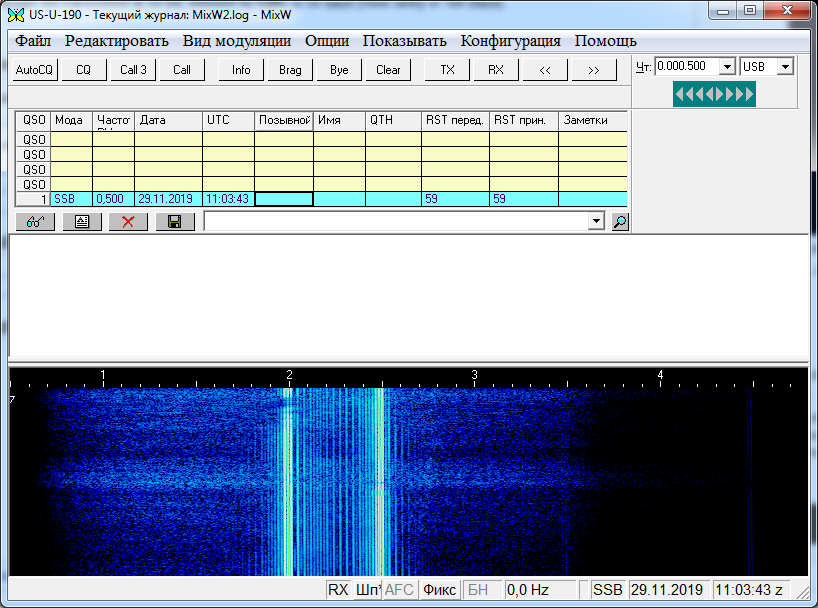Image resolution: width=818 pixels, height=608 pixels.
Task: Select the Позывной column header
Action: 284,121
